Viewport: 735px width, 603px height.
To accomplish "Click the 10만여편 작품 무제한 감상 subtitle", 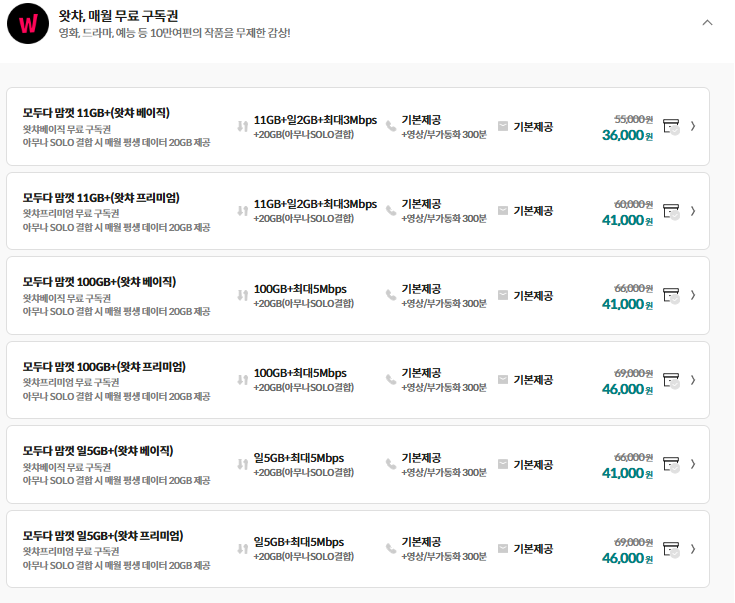I will pos(174,33).
